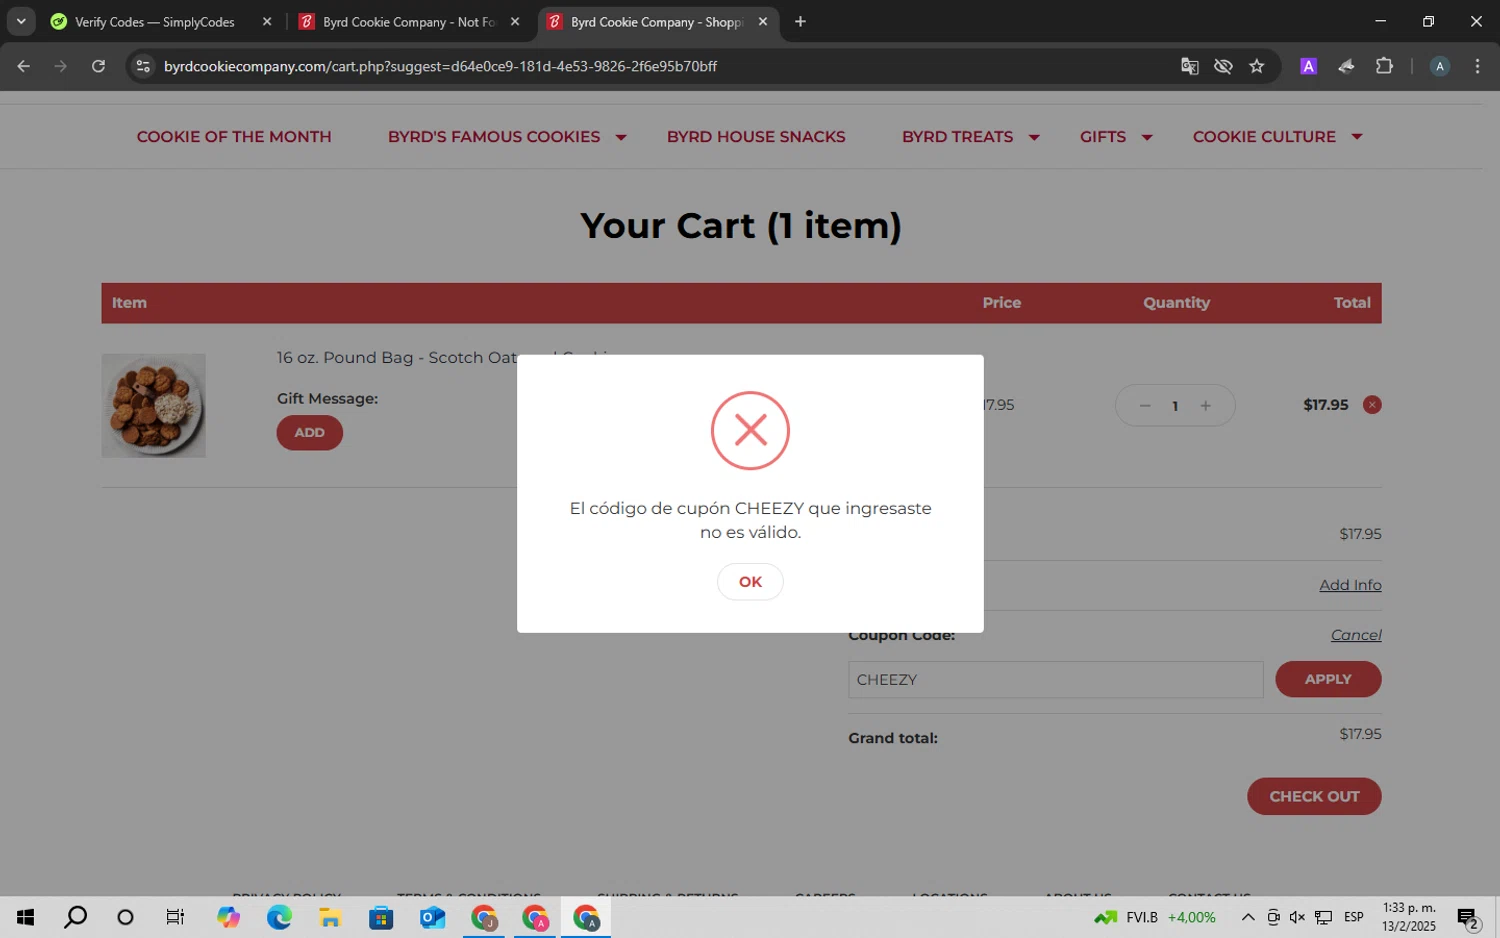1500x938 pixels.
Task: Open the taskbar clock and date
Action: (x=1409, y=917)
